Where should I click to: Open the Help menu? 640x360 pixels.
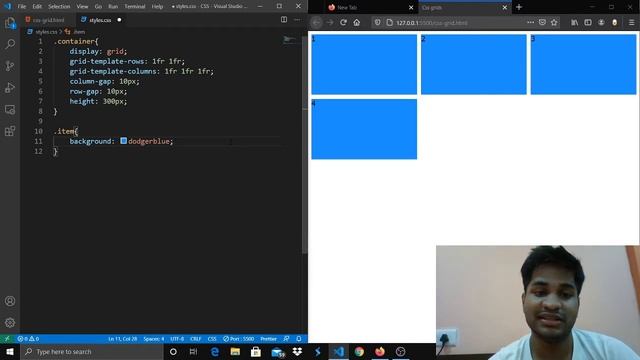[157, 7]
